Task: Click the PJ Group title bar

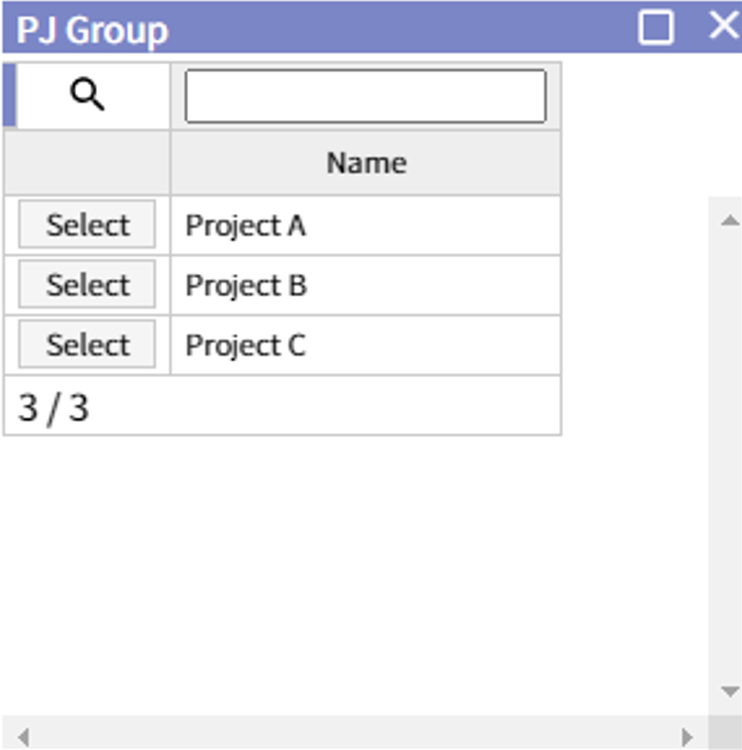Action: 350,28
